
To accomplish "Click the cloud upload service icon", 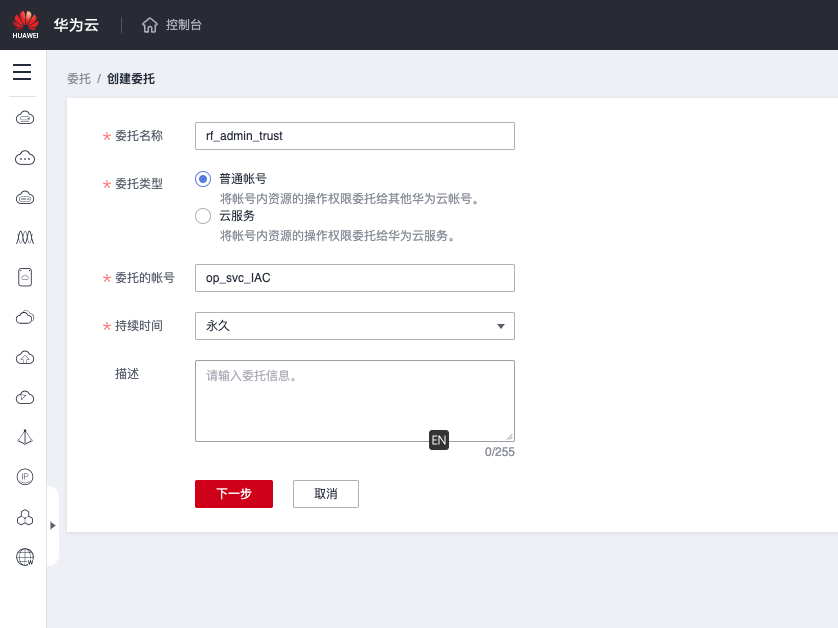I will click(x=22, y=357).
